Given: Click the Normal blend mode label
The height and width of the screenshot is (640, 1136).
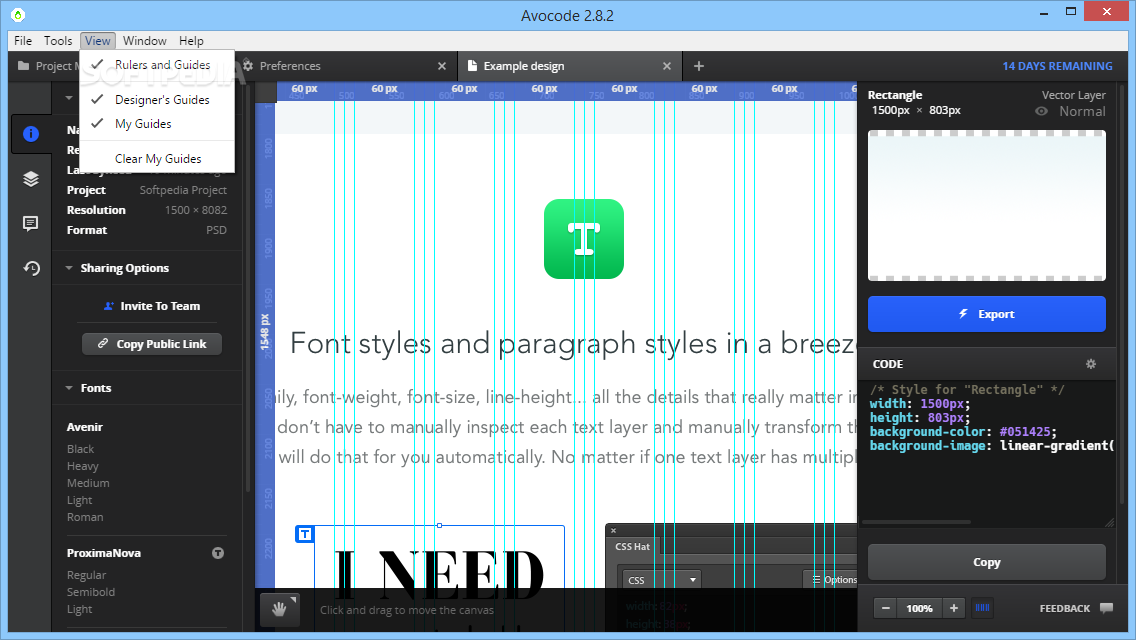Looking at the screenshot, I should click(1082, 111).
